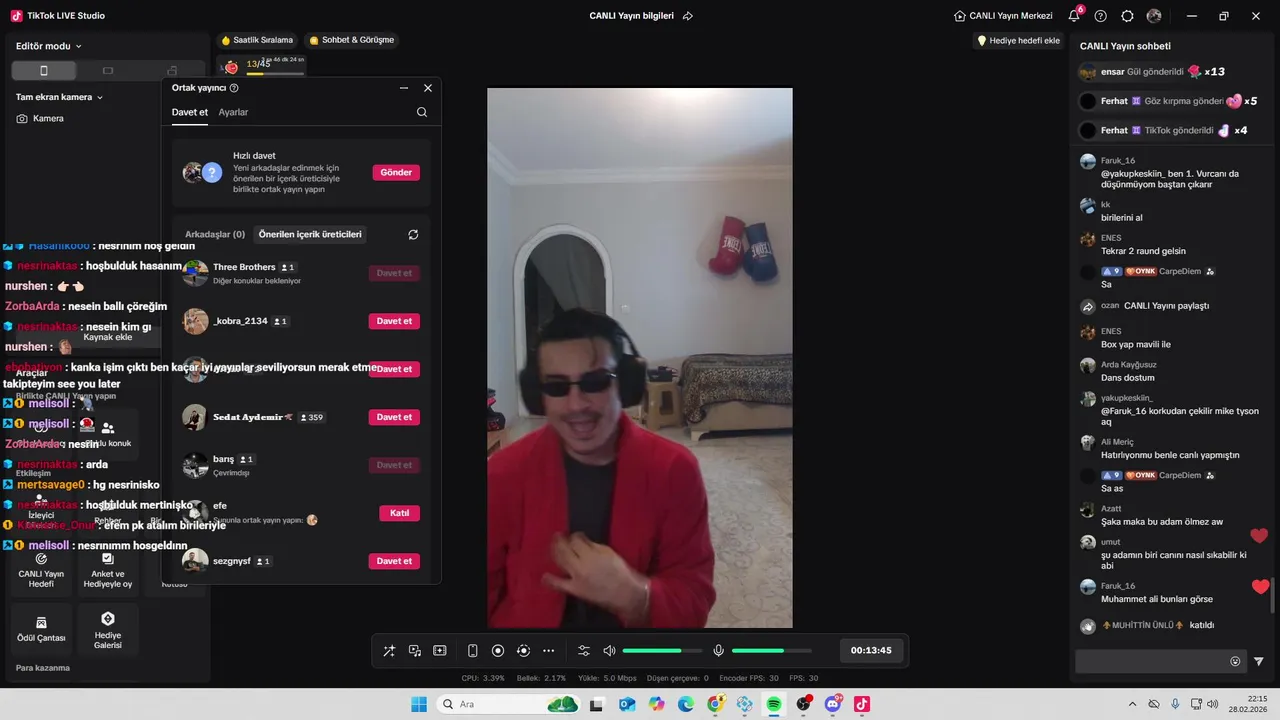Open the effects magic wand tool

coord(389,651)
